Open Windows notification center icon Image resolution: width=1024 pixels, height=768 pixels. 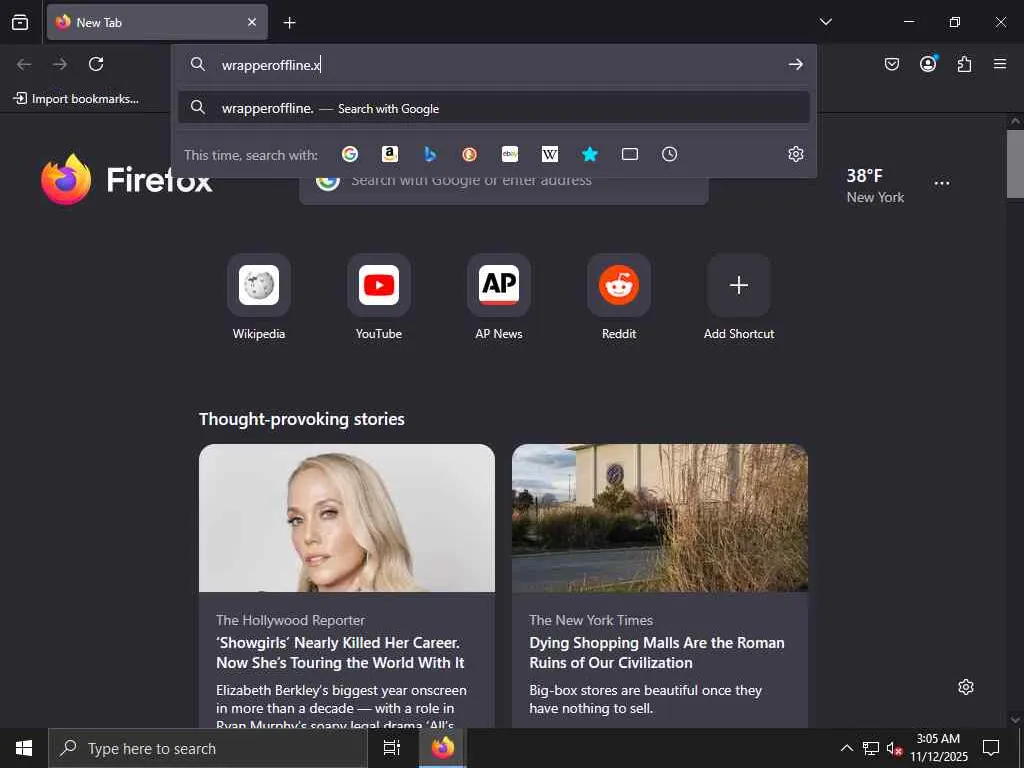[x=991, y=748]
